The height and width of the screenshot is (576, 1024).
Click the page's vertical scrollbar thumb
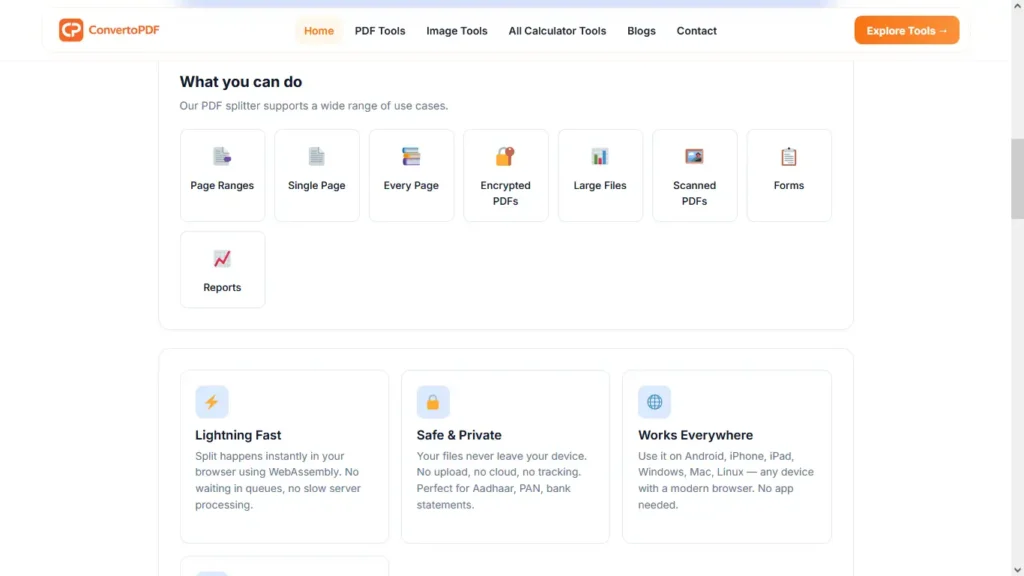pyautogui.click(x=1017, y=179)
